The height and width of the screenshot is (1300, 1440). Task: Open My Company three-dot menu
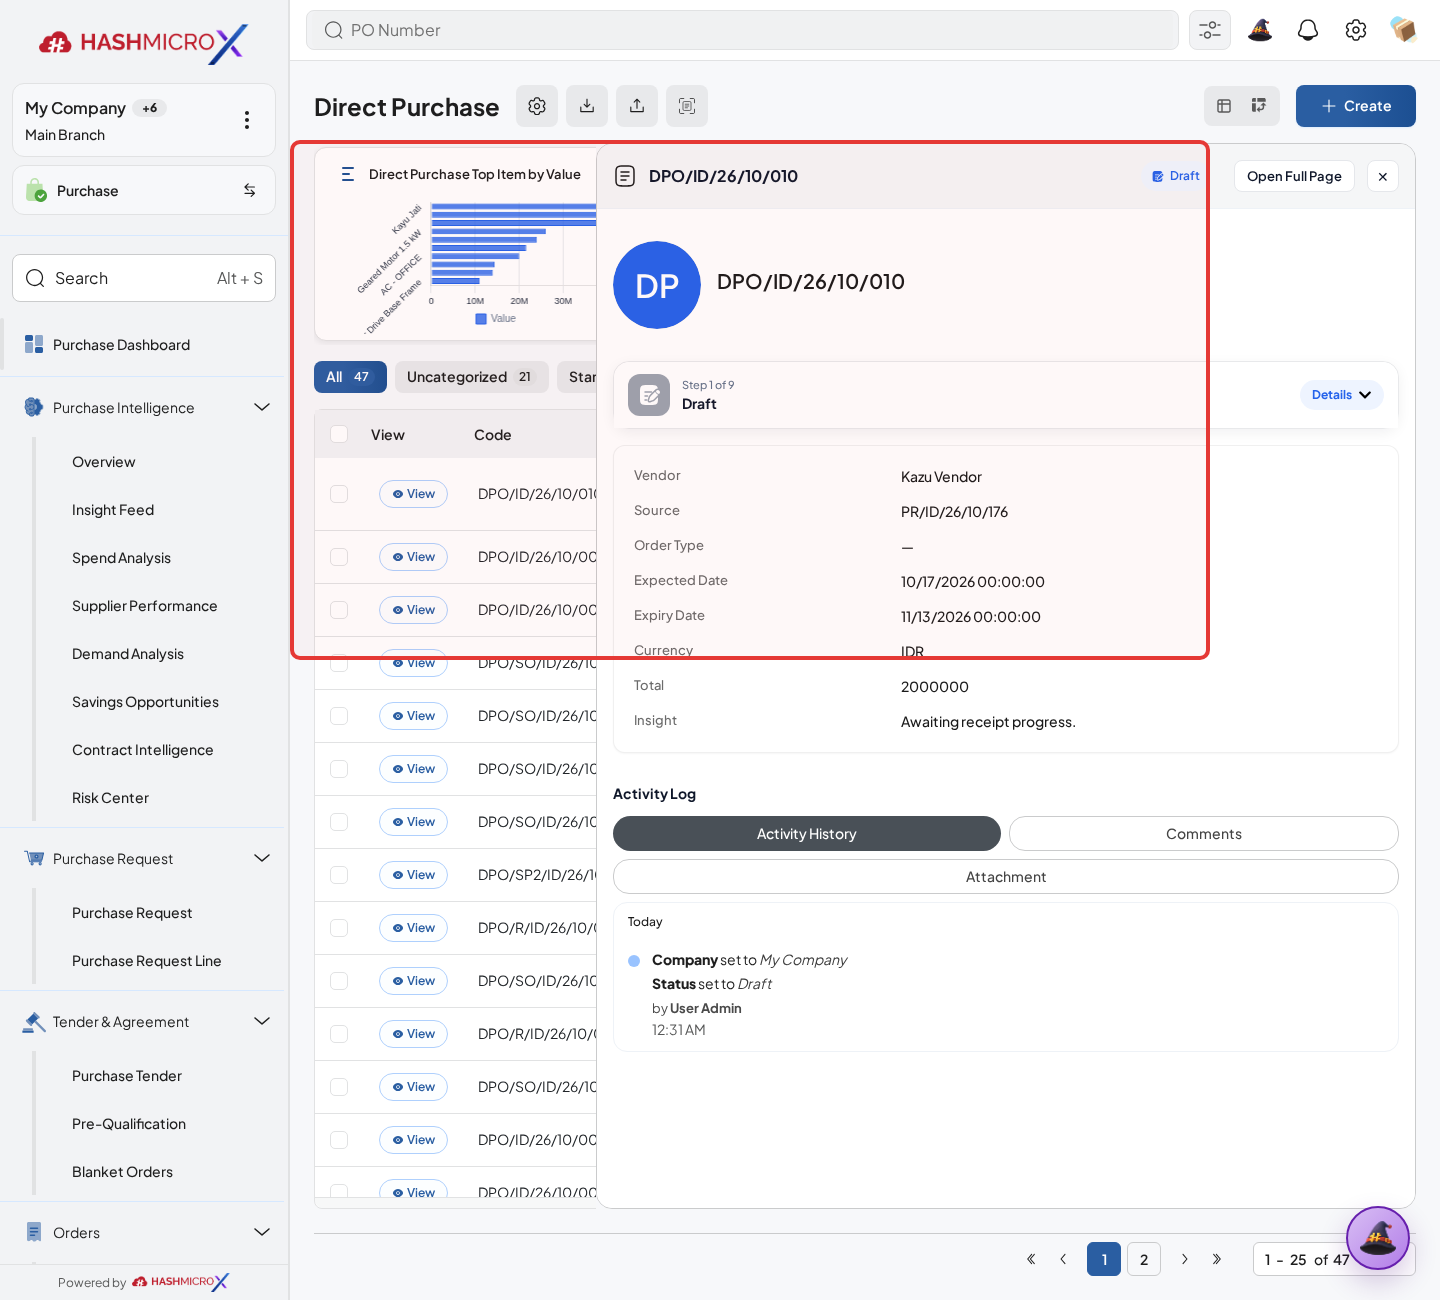coord(247,120)
